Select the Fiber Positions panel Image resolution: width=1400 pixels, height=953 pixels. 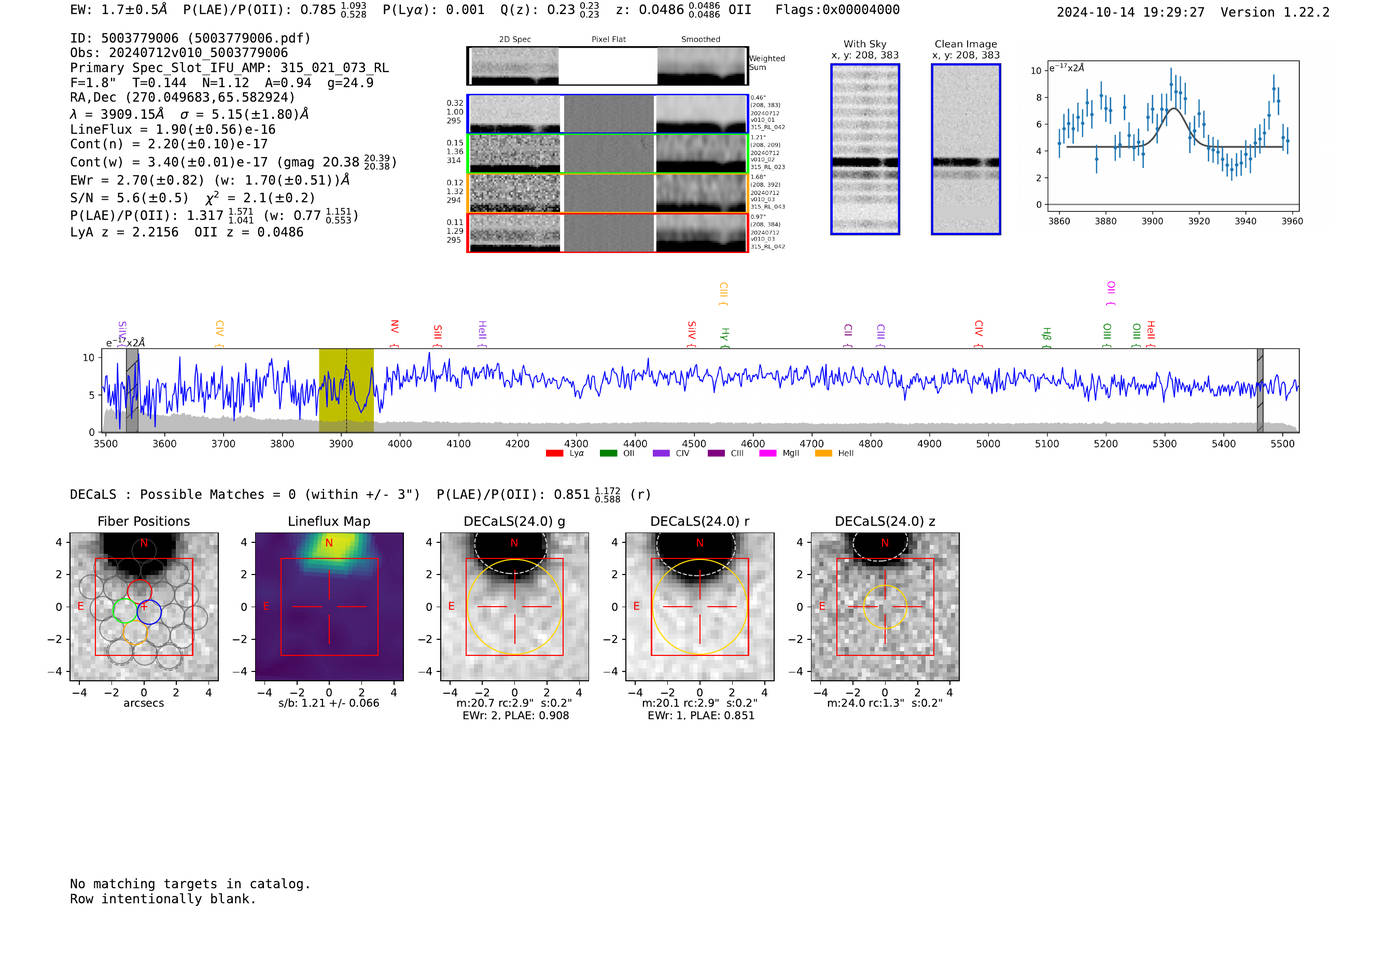144,607
